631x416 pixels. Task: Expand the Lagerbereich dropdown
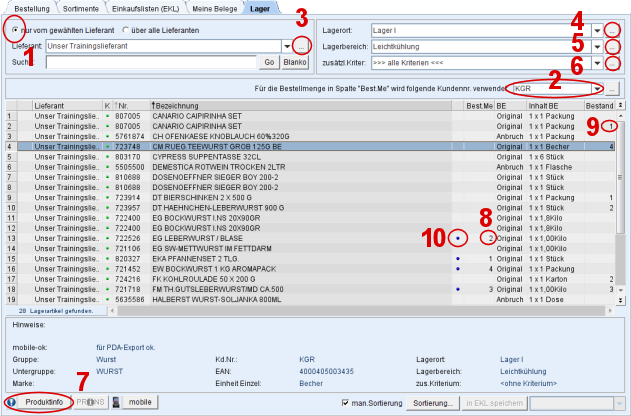pos(597,47)
